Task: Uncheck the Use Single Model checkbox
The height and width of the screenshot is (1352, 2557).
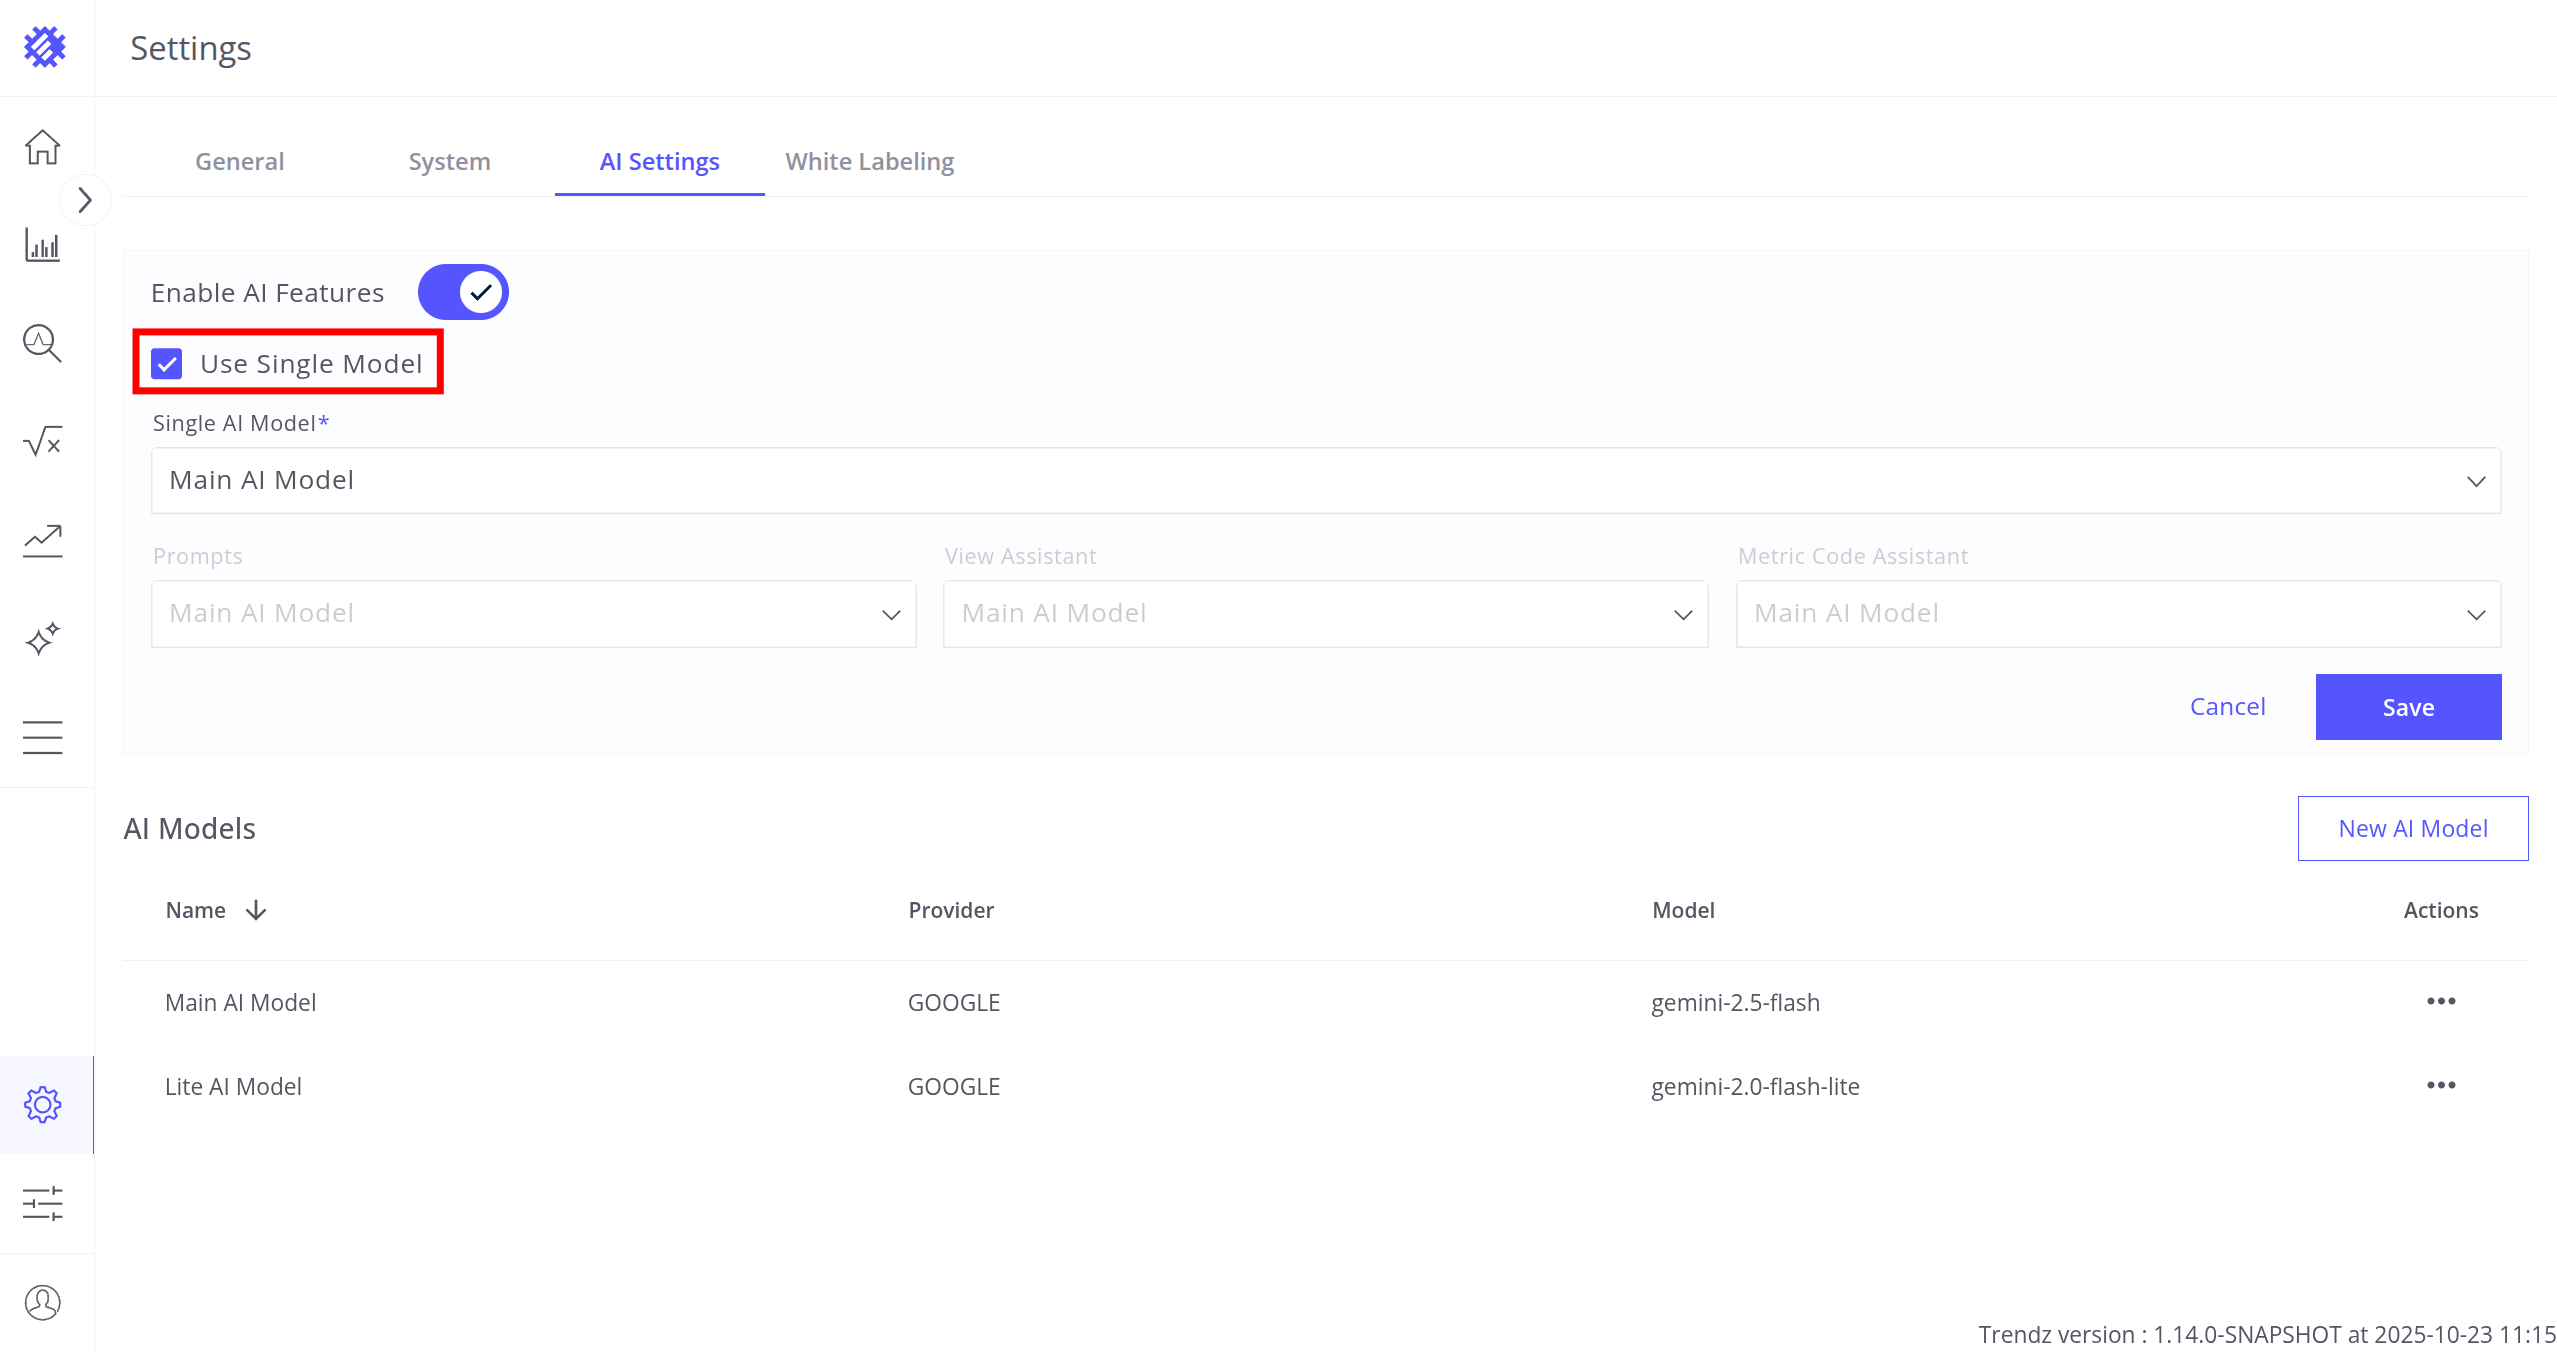Action: (167, 364)
